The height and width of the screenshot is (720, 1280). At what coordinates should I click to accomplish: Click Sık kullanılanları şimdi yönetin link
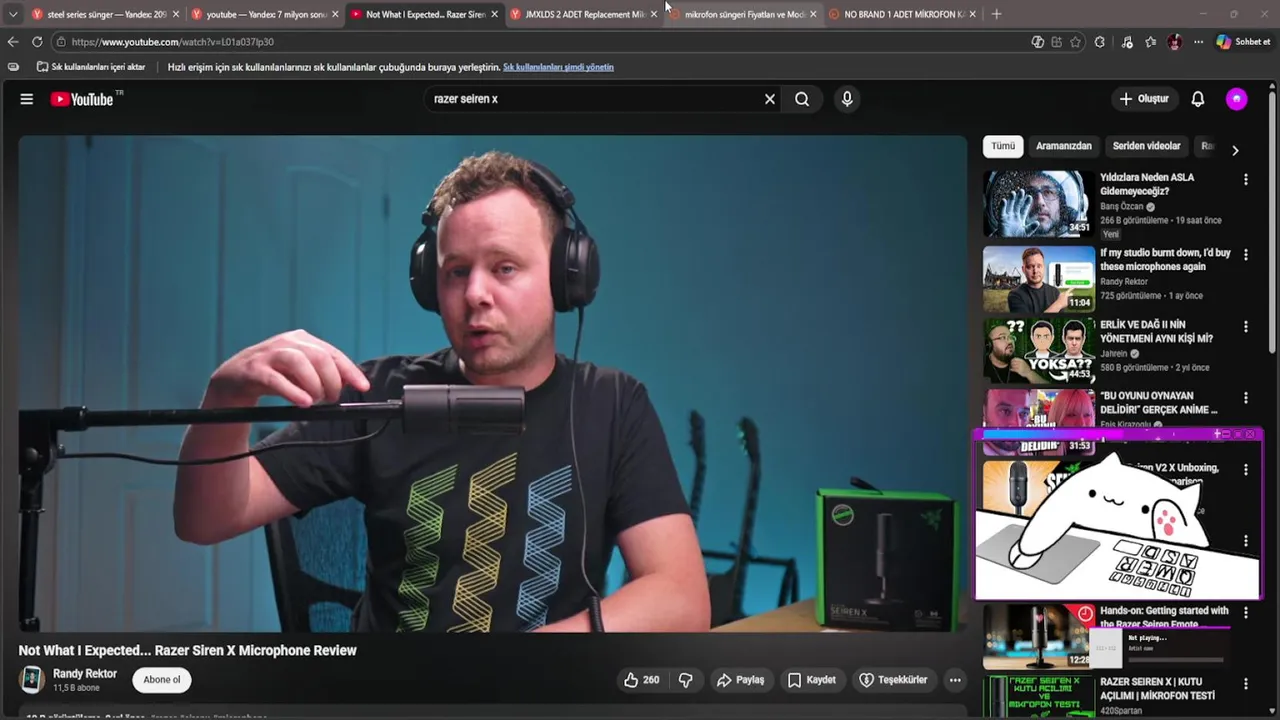(x=558, y=67)
